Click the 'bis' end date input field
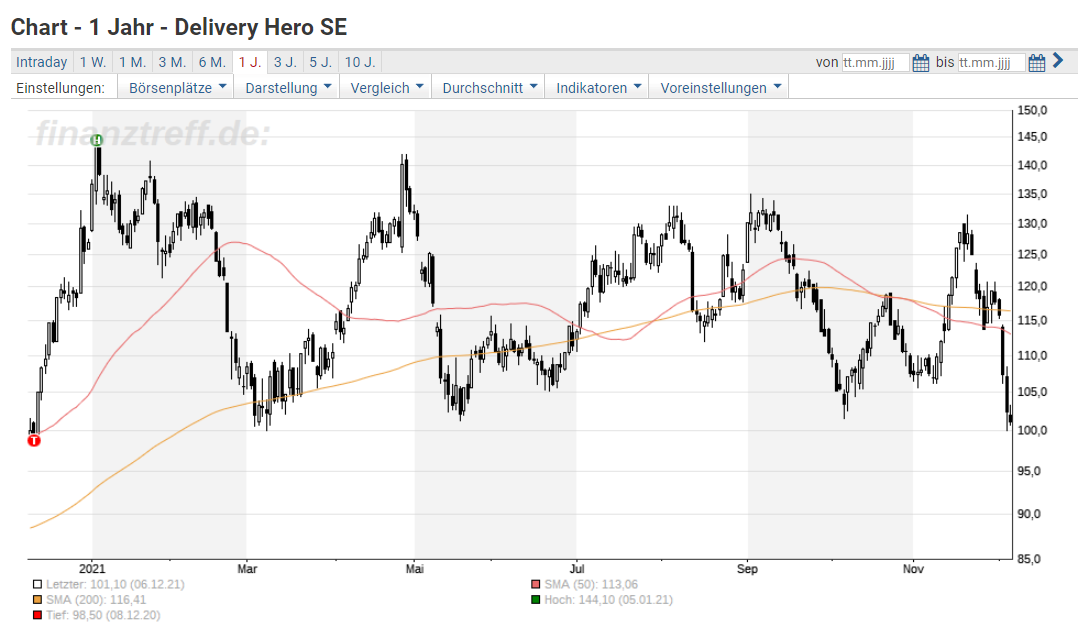This screenshot has width=1082, height=640. point(991,63)
